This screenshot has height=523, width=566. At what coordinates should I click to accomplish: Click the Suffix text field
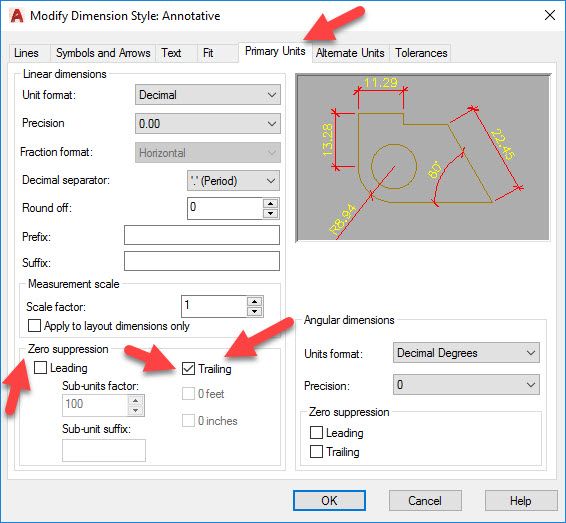click(x=202, y=261)
